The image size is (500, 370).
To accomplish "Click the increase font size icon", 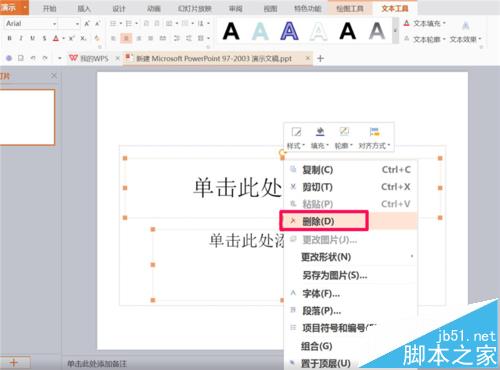I will coord(87,24).
